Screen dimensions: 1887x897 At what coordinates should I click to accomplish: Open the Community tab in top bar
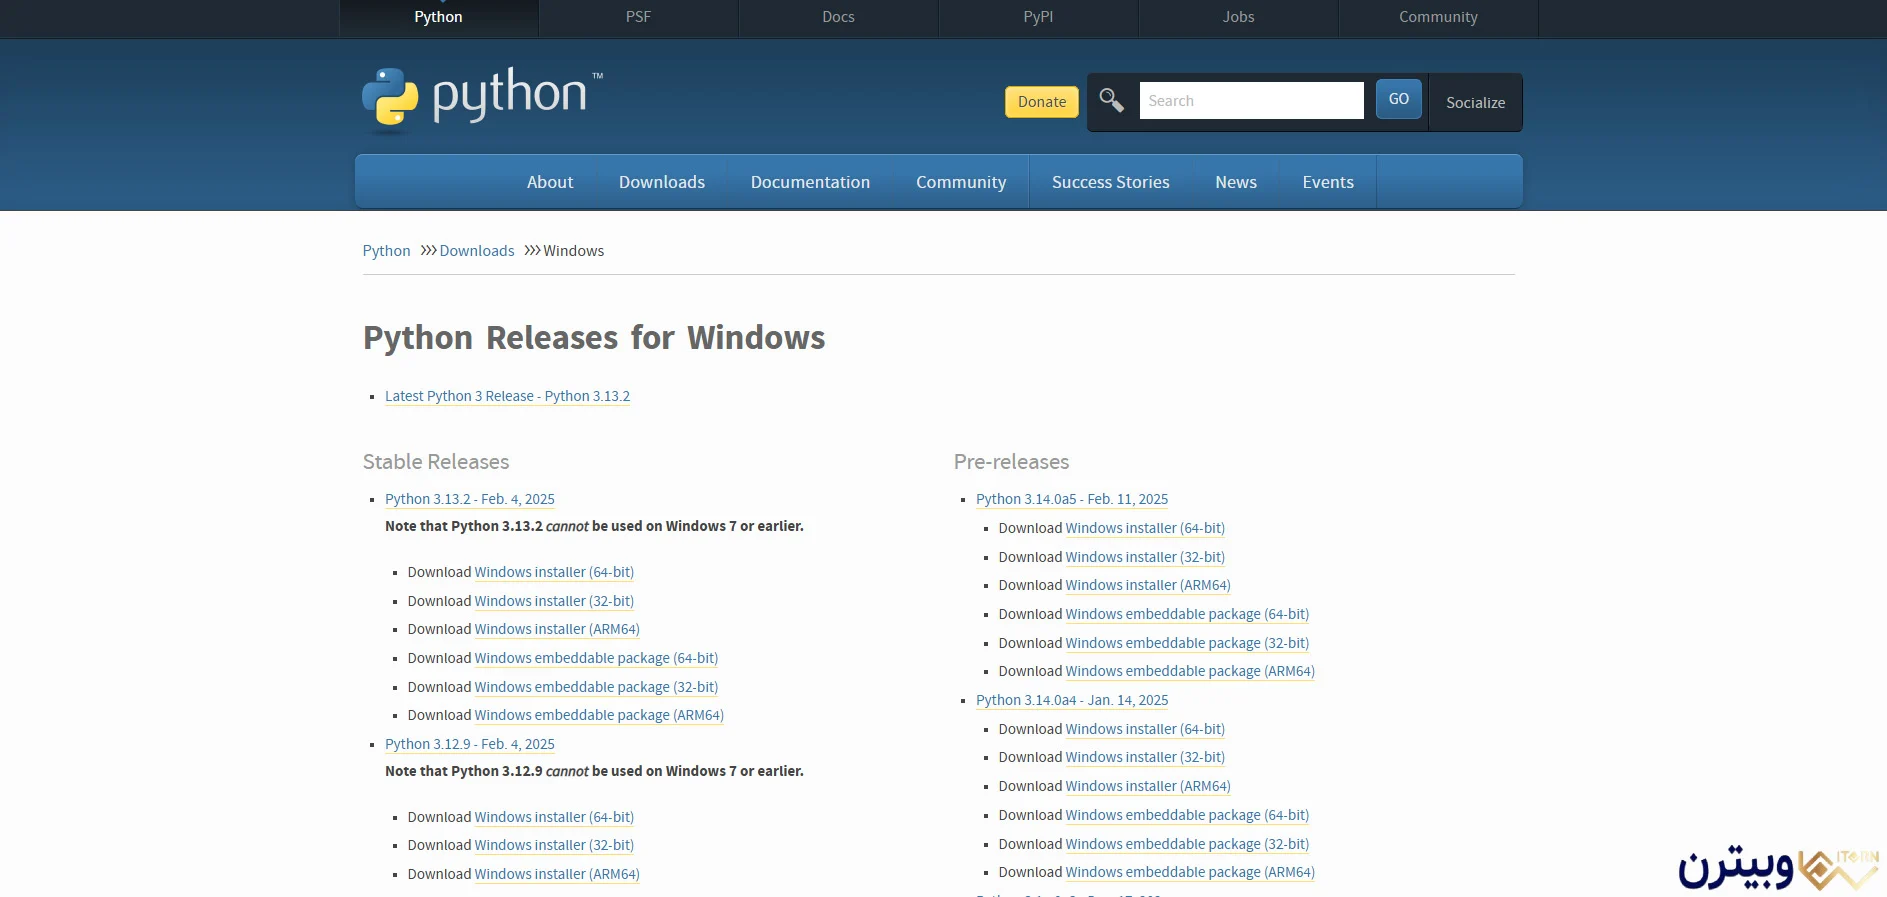1438,17
